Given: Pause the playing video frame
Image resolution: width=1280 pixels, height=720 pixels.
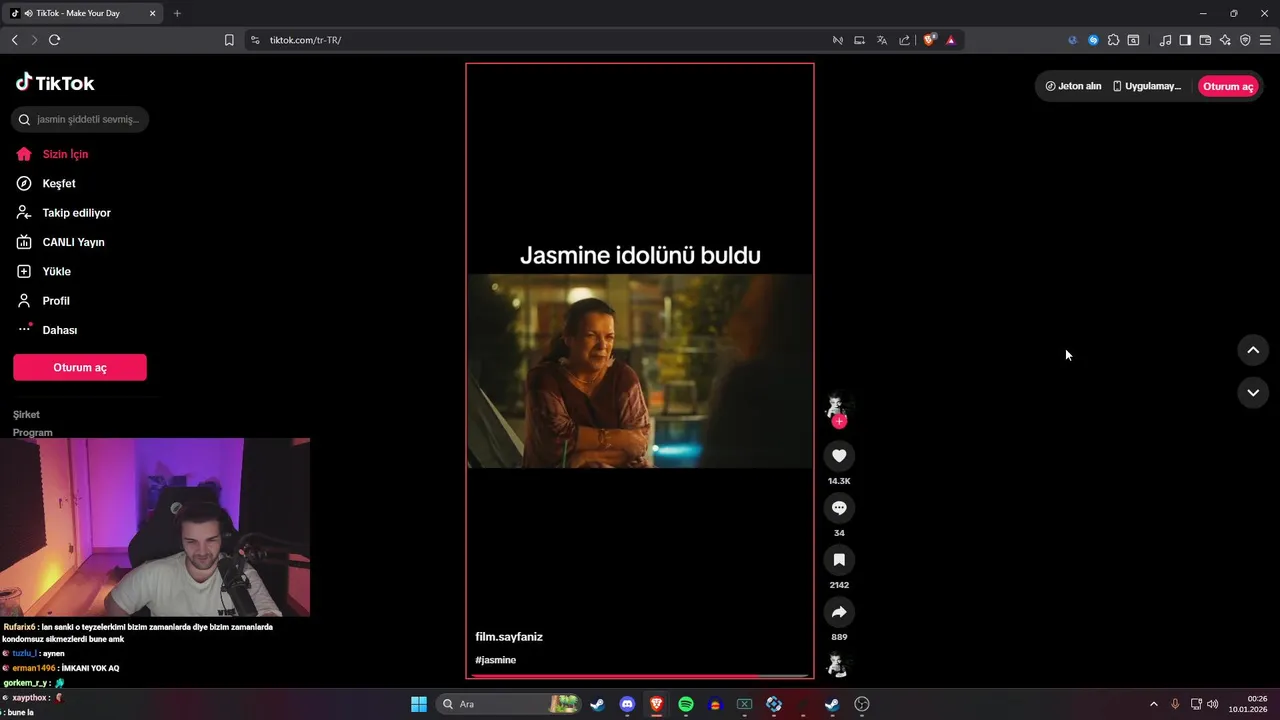Looking at the screenshot, I should click(640, 370).
